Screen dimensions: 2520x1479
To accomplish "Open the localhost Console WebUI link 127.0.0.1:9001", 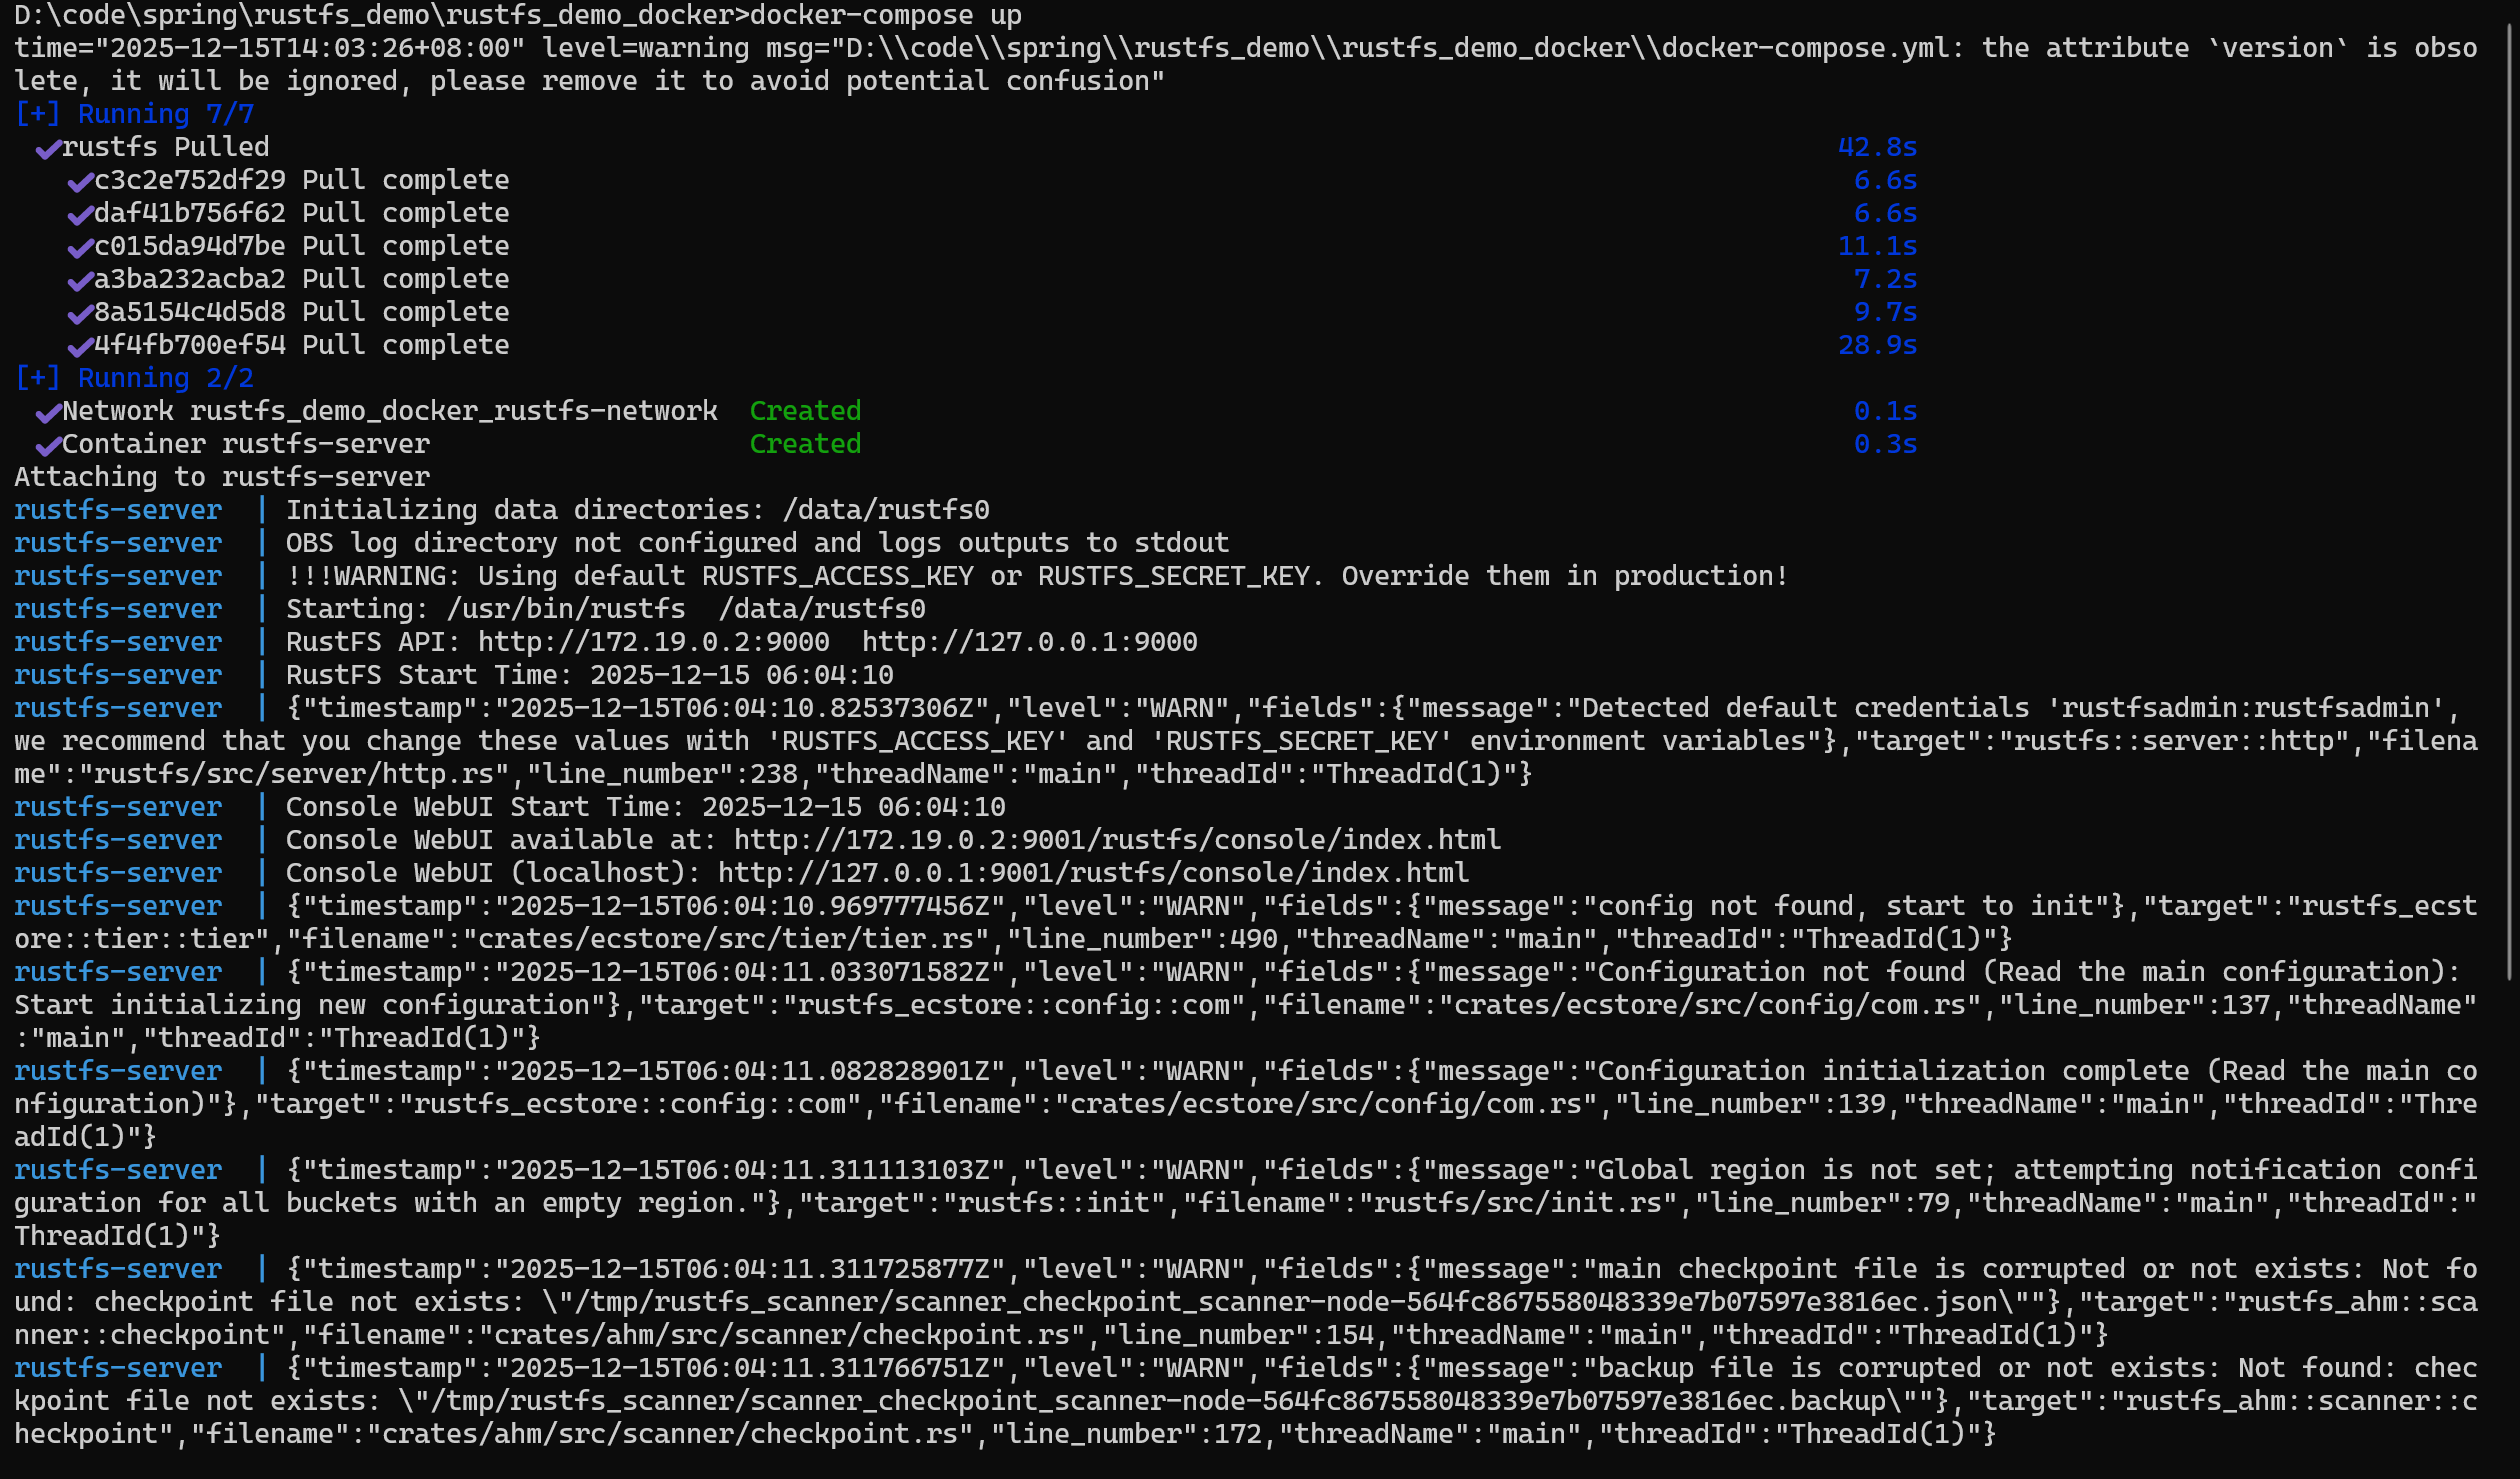I will pos(1094,873).
